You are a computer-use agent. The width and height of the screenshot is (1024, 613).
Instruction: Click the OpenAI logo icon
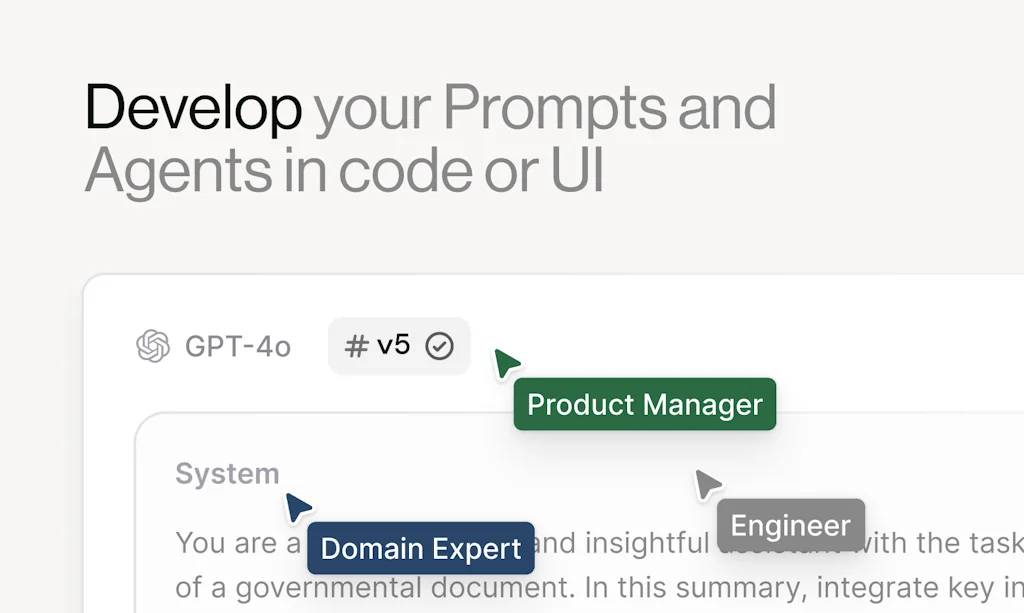[x=153, y=346]
